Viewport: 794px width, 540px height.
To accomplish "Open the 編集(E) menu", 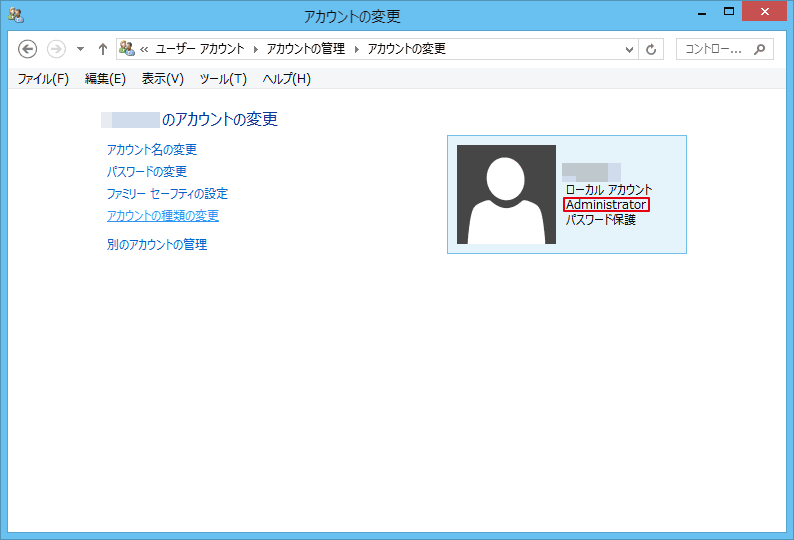I will click(x=105, y=79).
